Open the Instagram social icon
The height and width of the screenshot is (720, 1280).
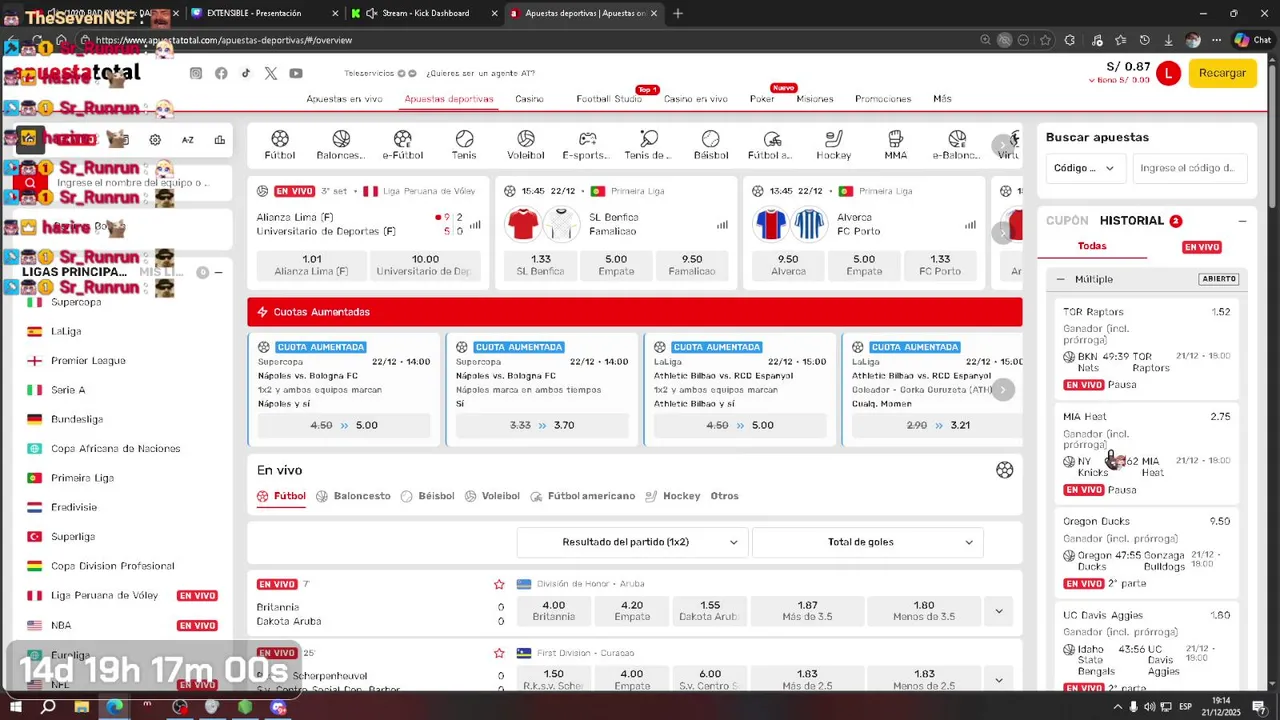(x=196, y=73)
